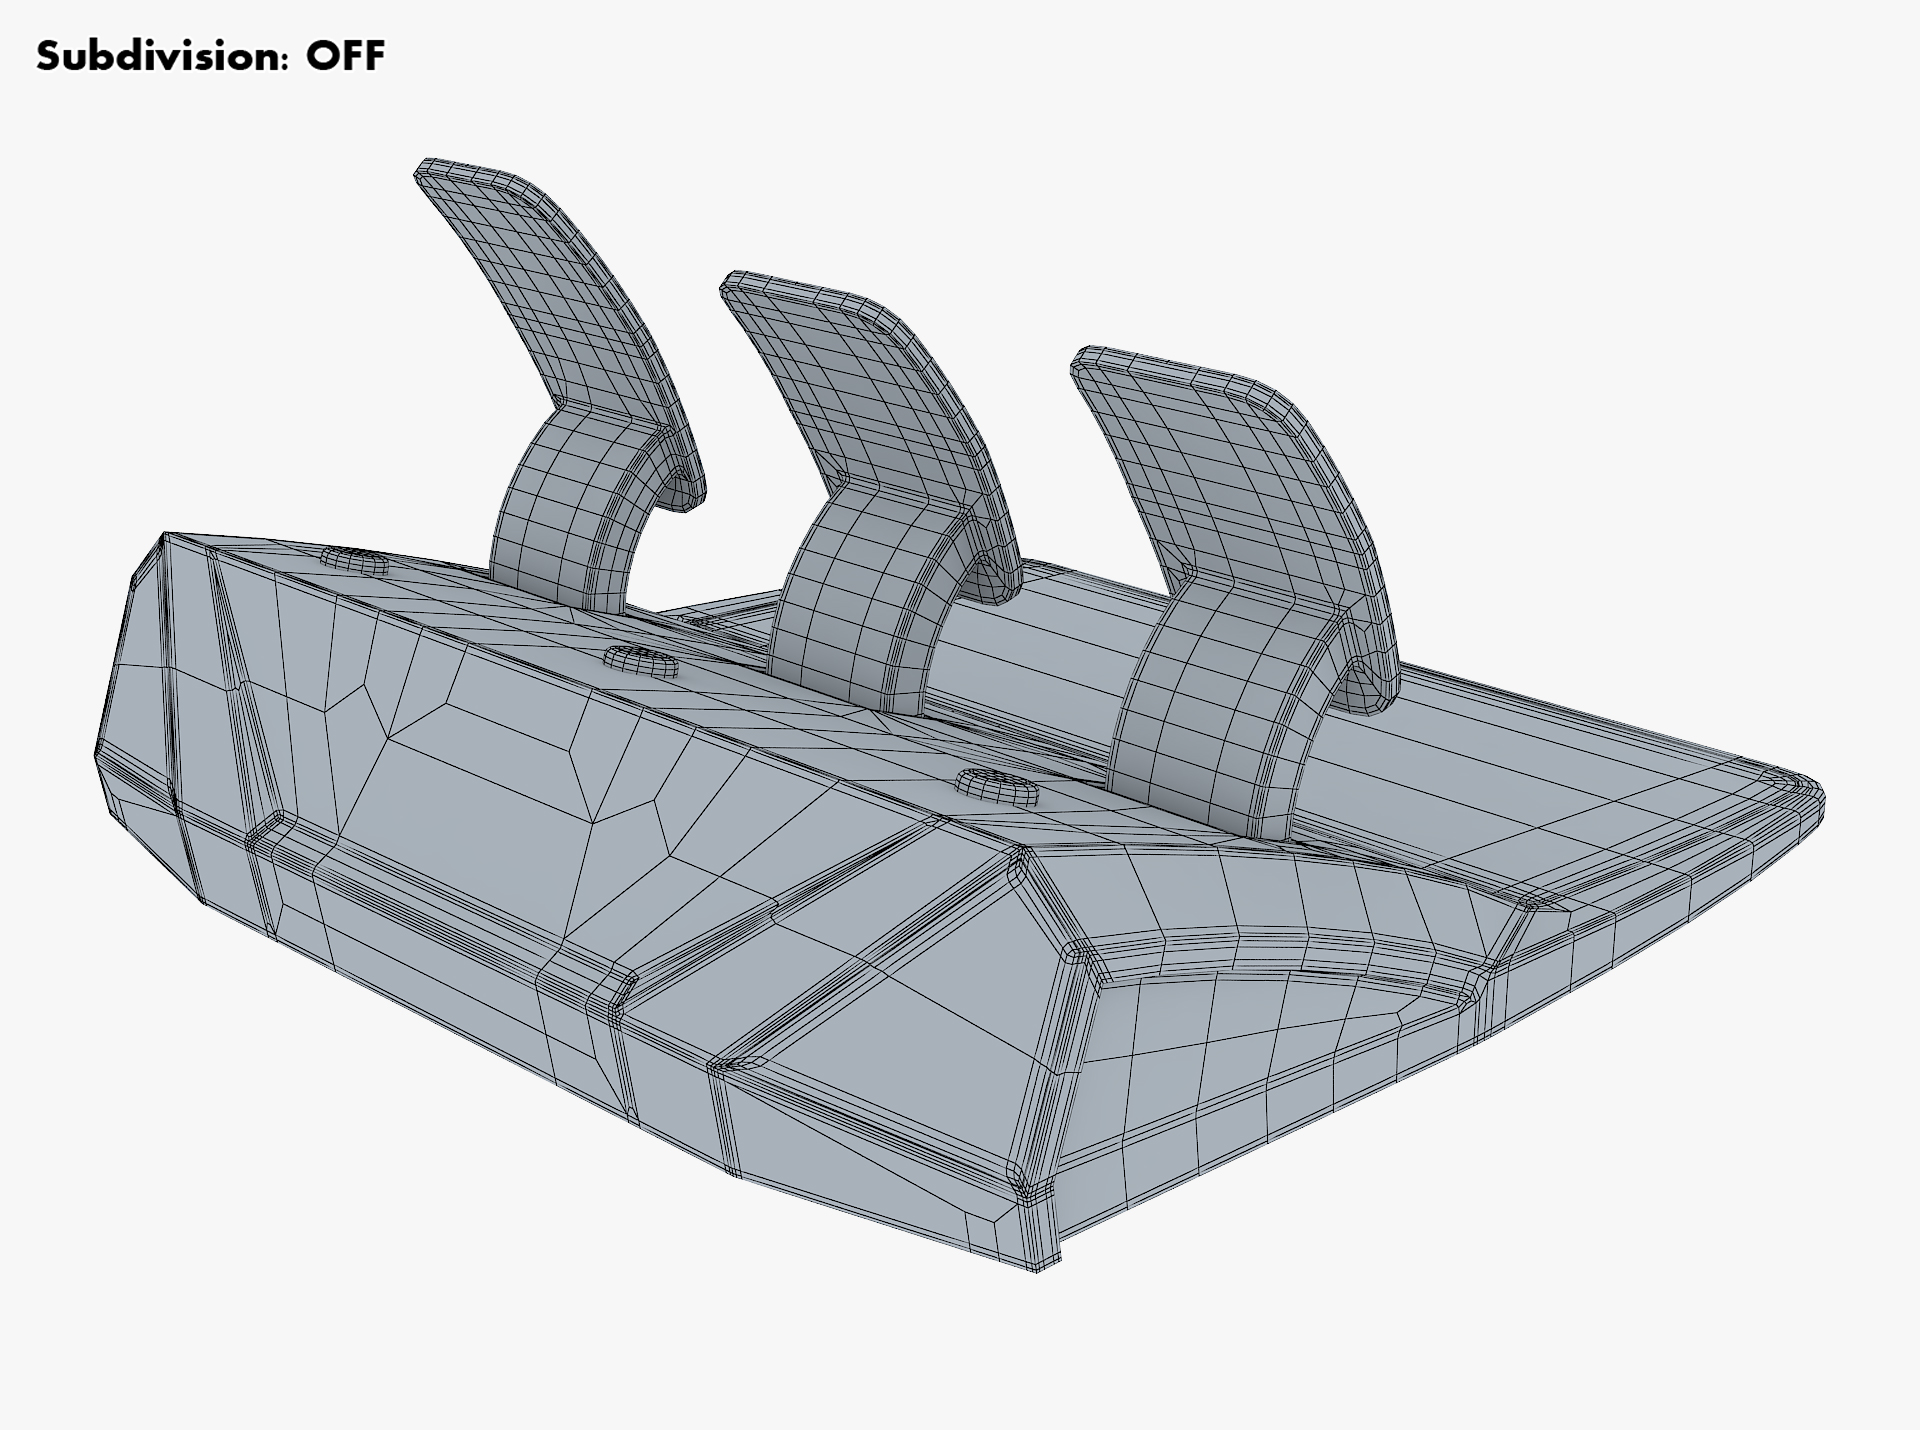Click the "Subdivision: OFF" label text
Screen dimensions: 1920x1430
point(210,56)
